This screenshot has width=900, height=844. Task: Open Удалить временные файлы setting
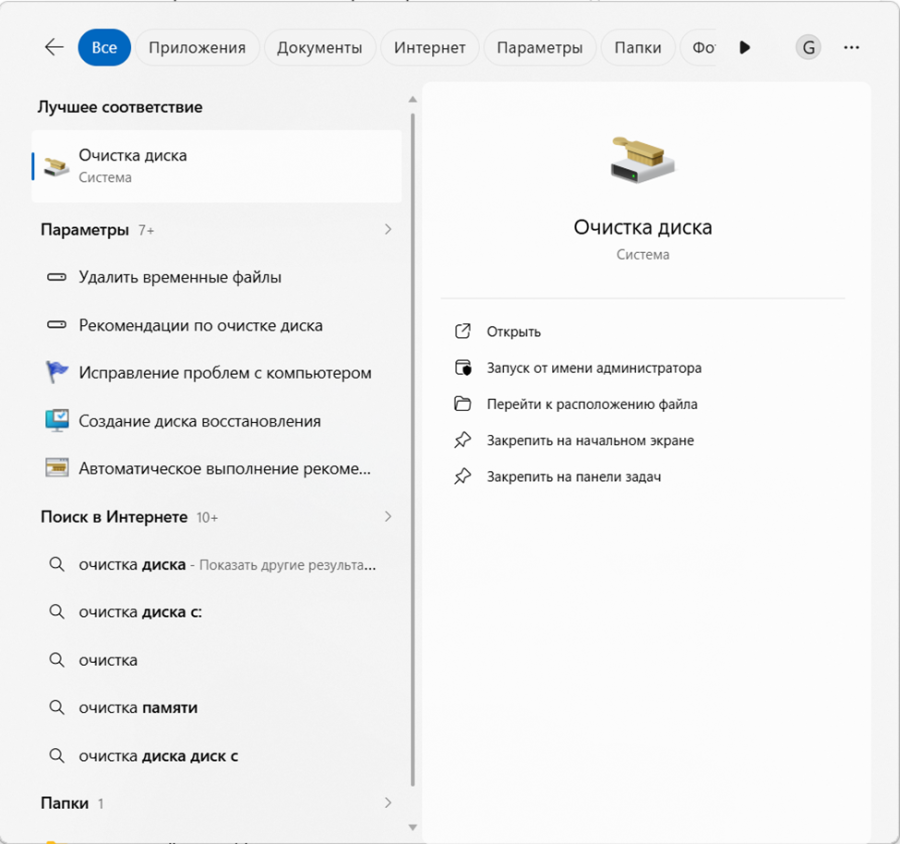180,277
